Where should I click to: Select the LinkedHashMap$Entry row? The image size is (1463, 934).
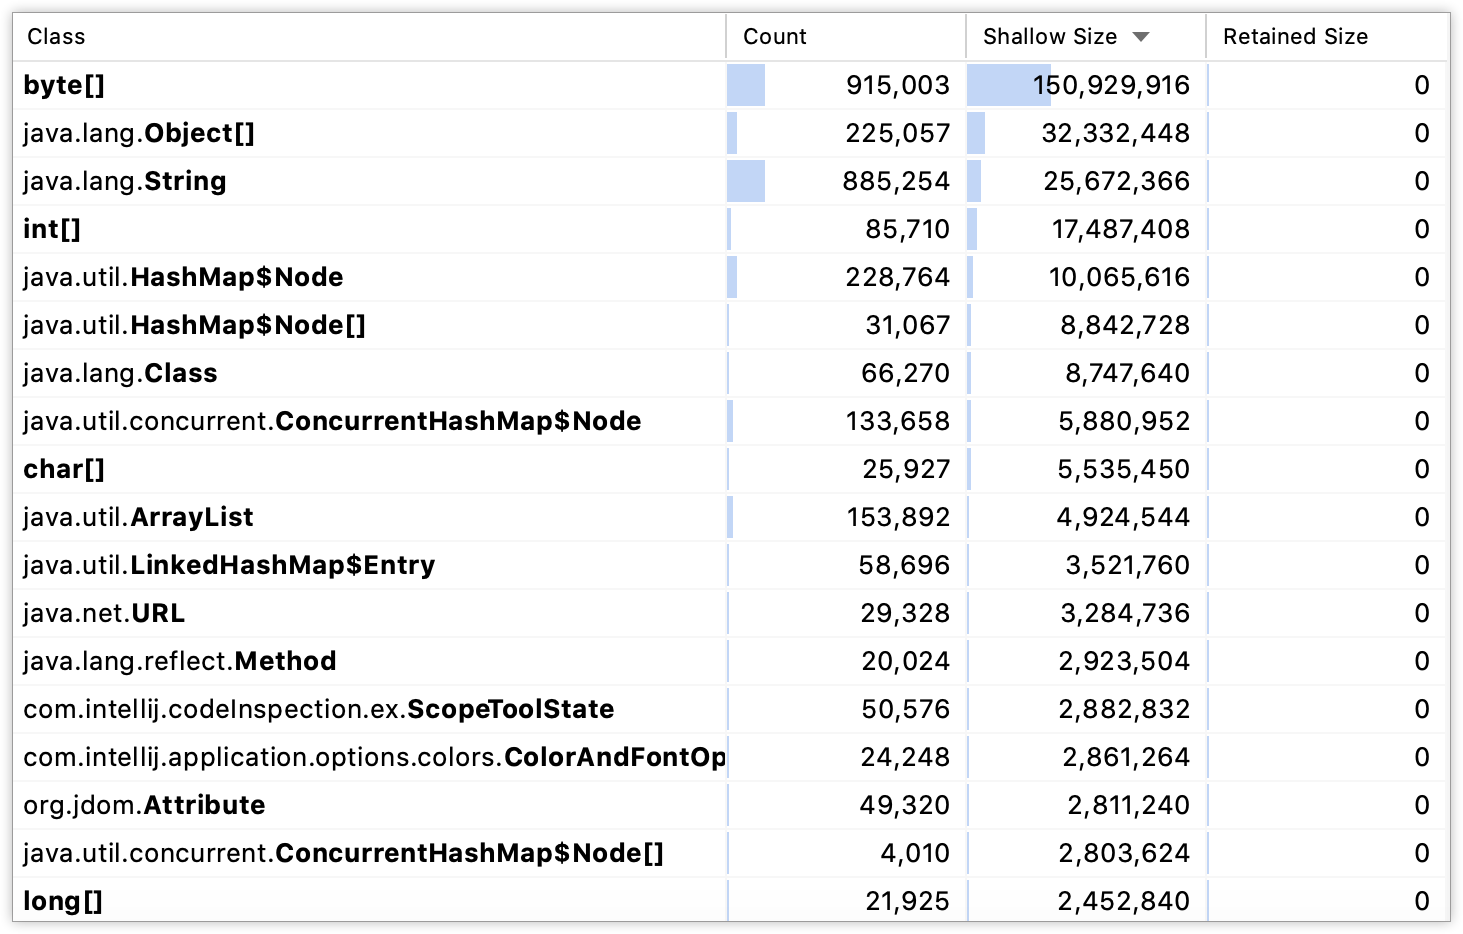pyautogui.click(x=228, y=565)
